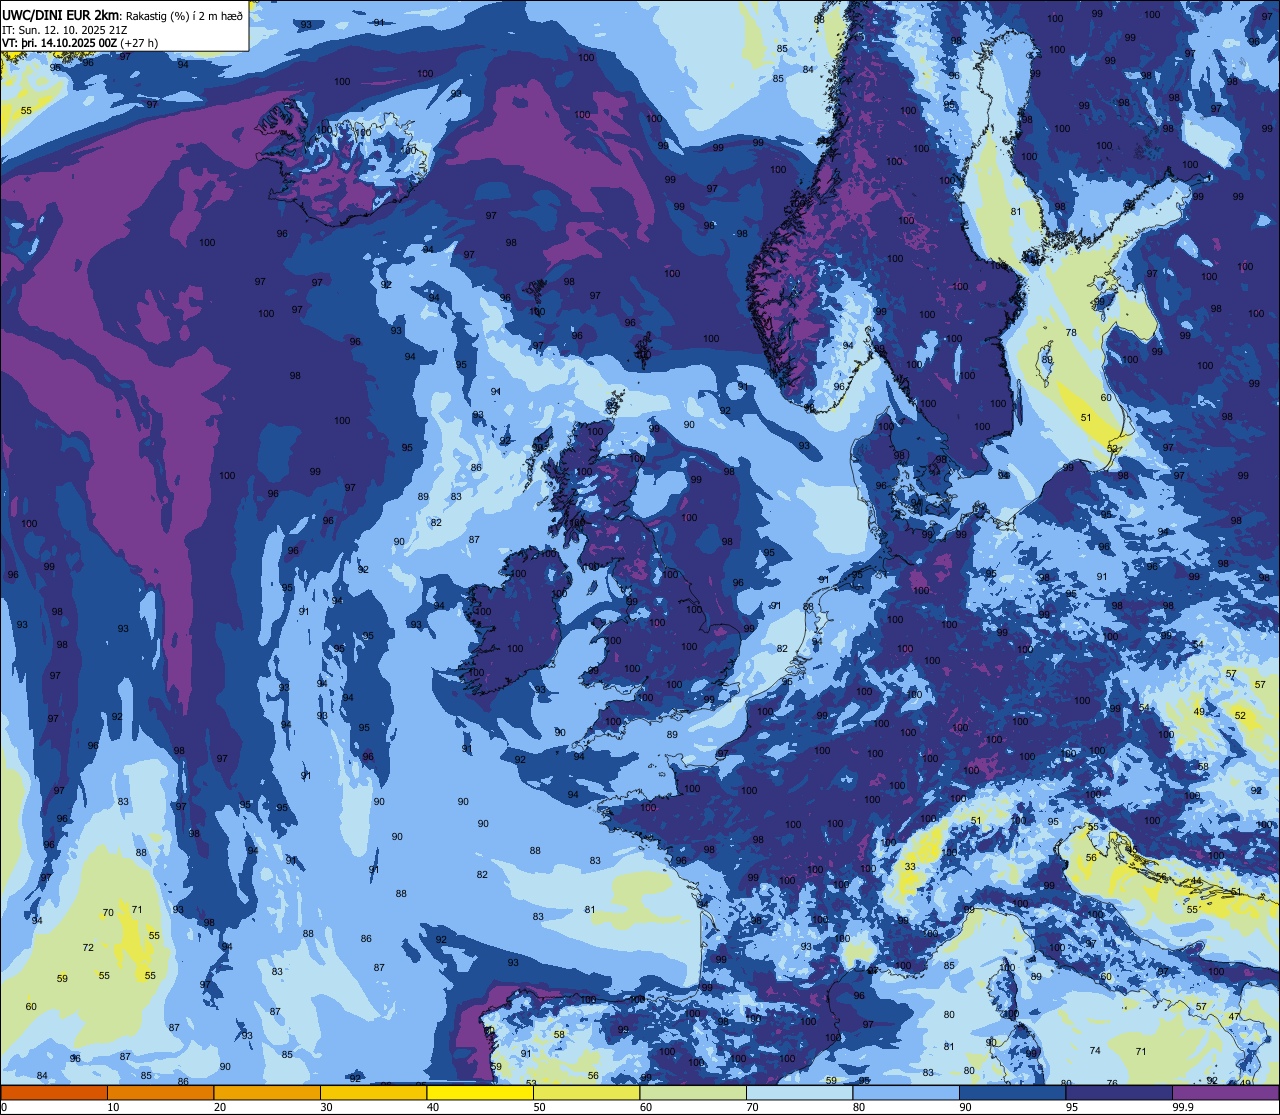Click the legend scale label '50'
The width and height of the screenshot is (1280, 1115).
pyautogui.click(x=539, y=1107)
